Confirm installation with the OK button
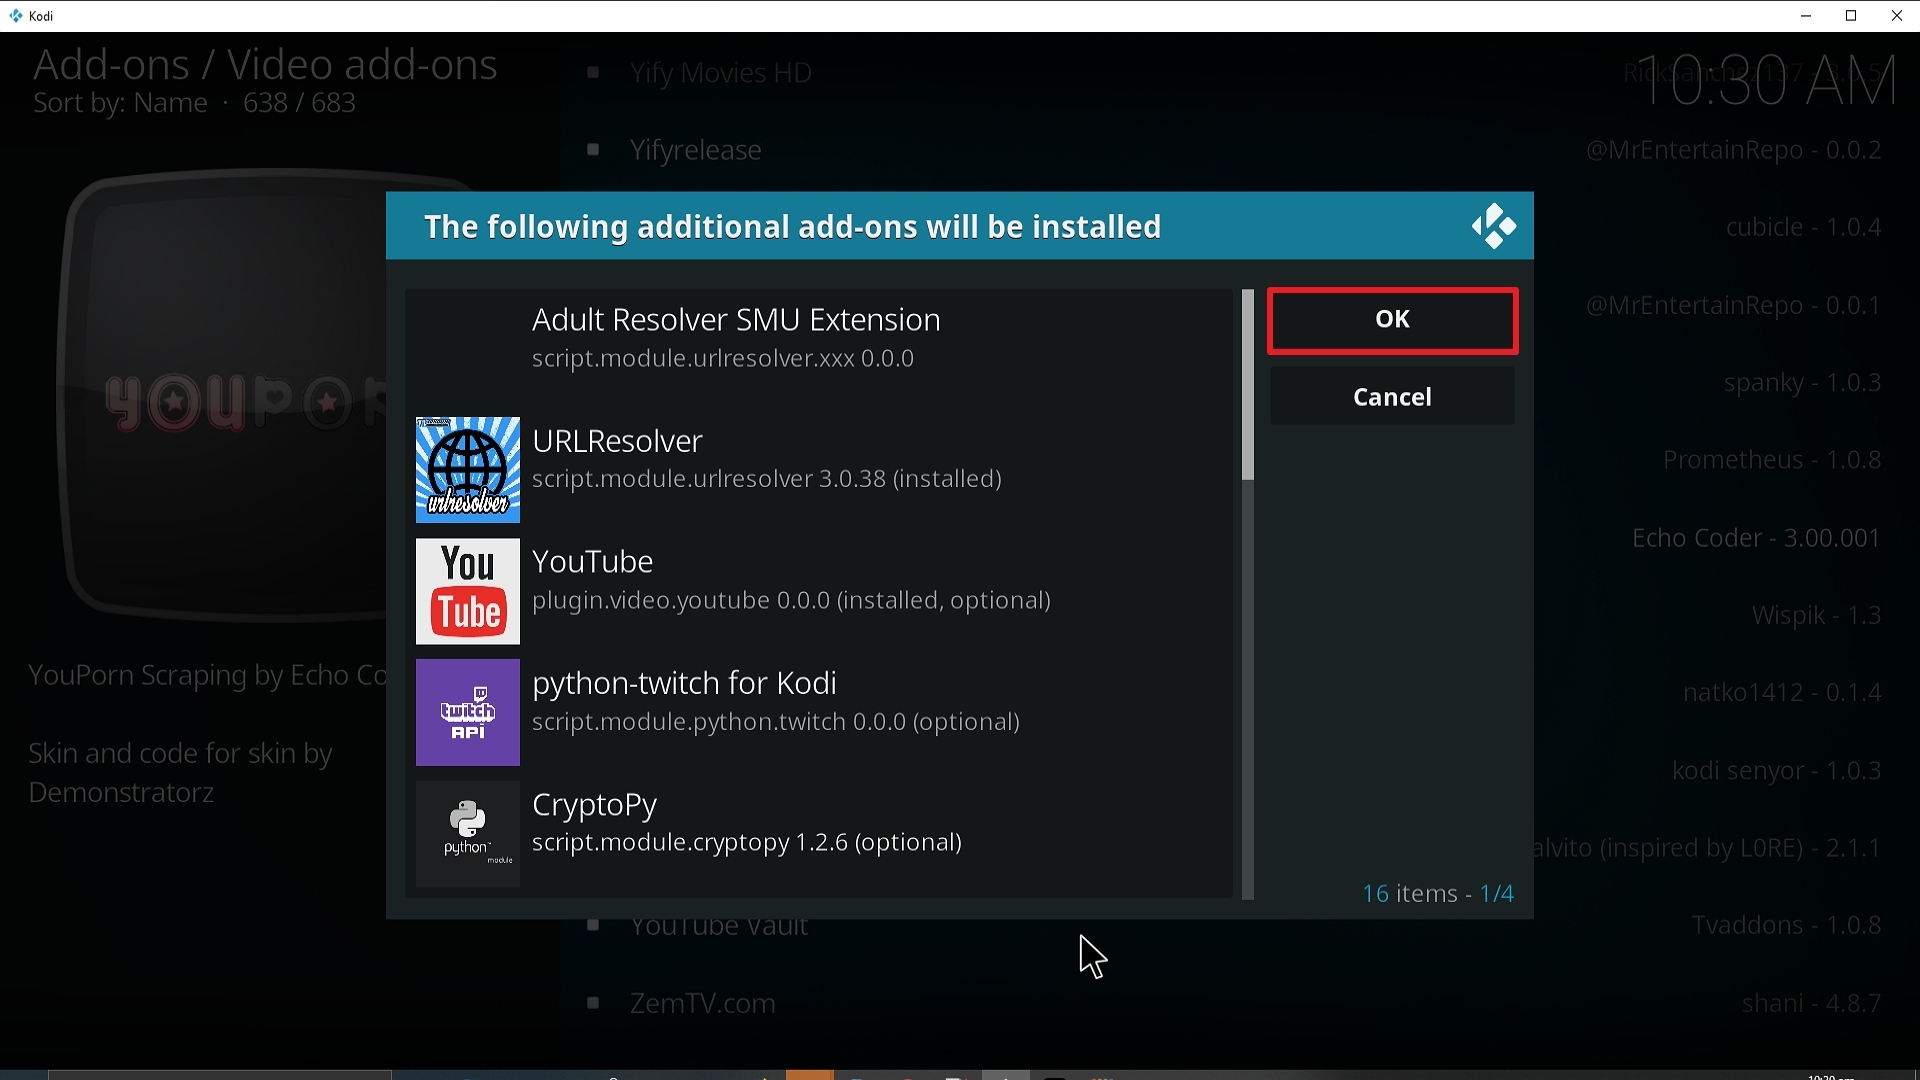1920x1080 pixels. (1392, 320)
